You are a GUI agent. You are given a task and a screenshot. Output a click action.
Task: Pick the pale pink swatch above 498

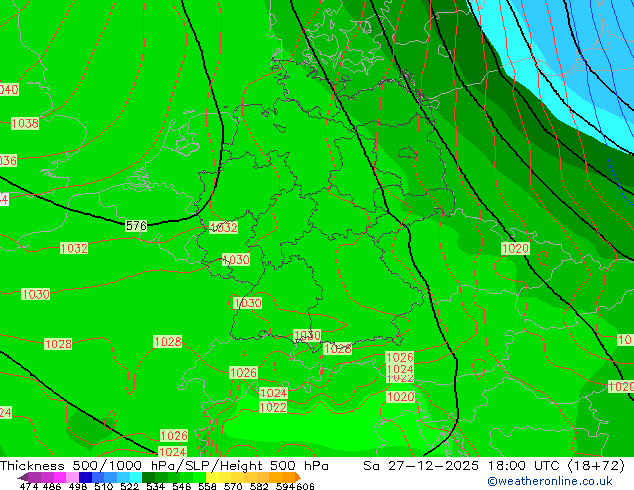[x=72, y=477]
